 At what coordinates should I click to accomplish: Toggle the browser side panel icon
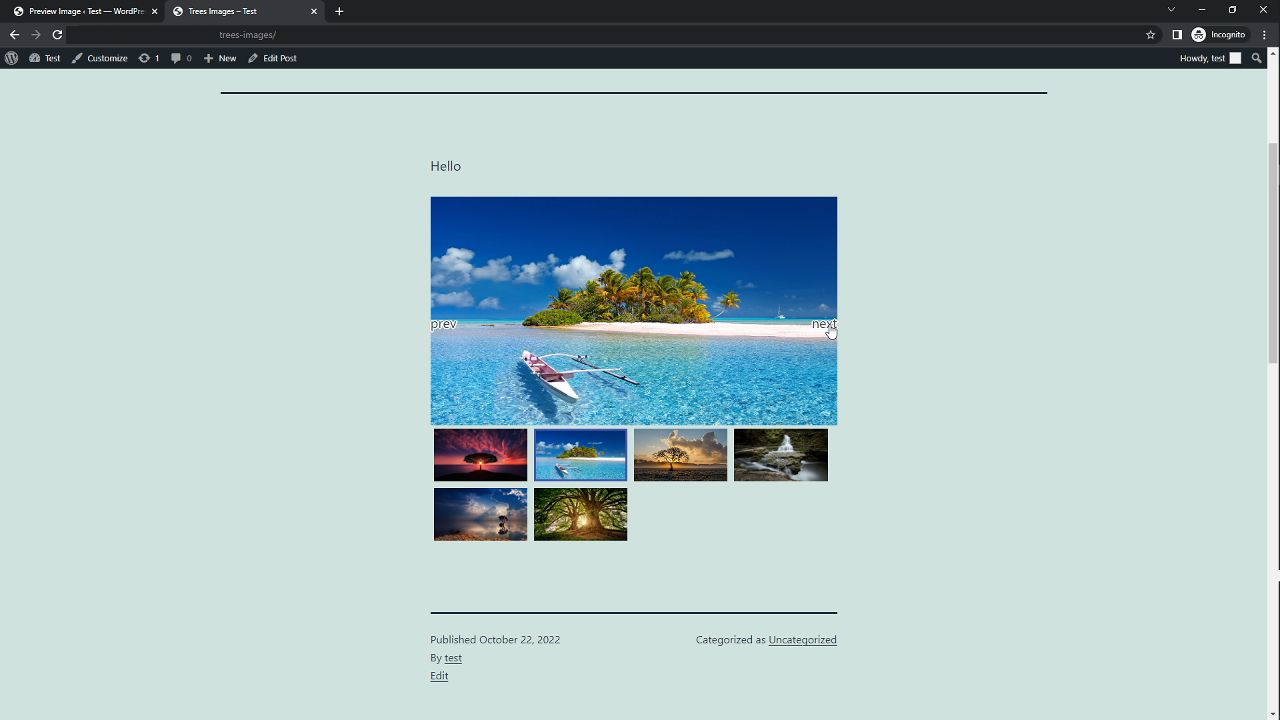(1177, 34)
